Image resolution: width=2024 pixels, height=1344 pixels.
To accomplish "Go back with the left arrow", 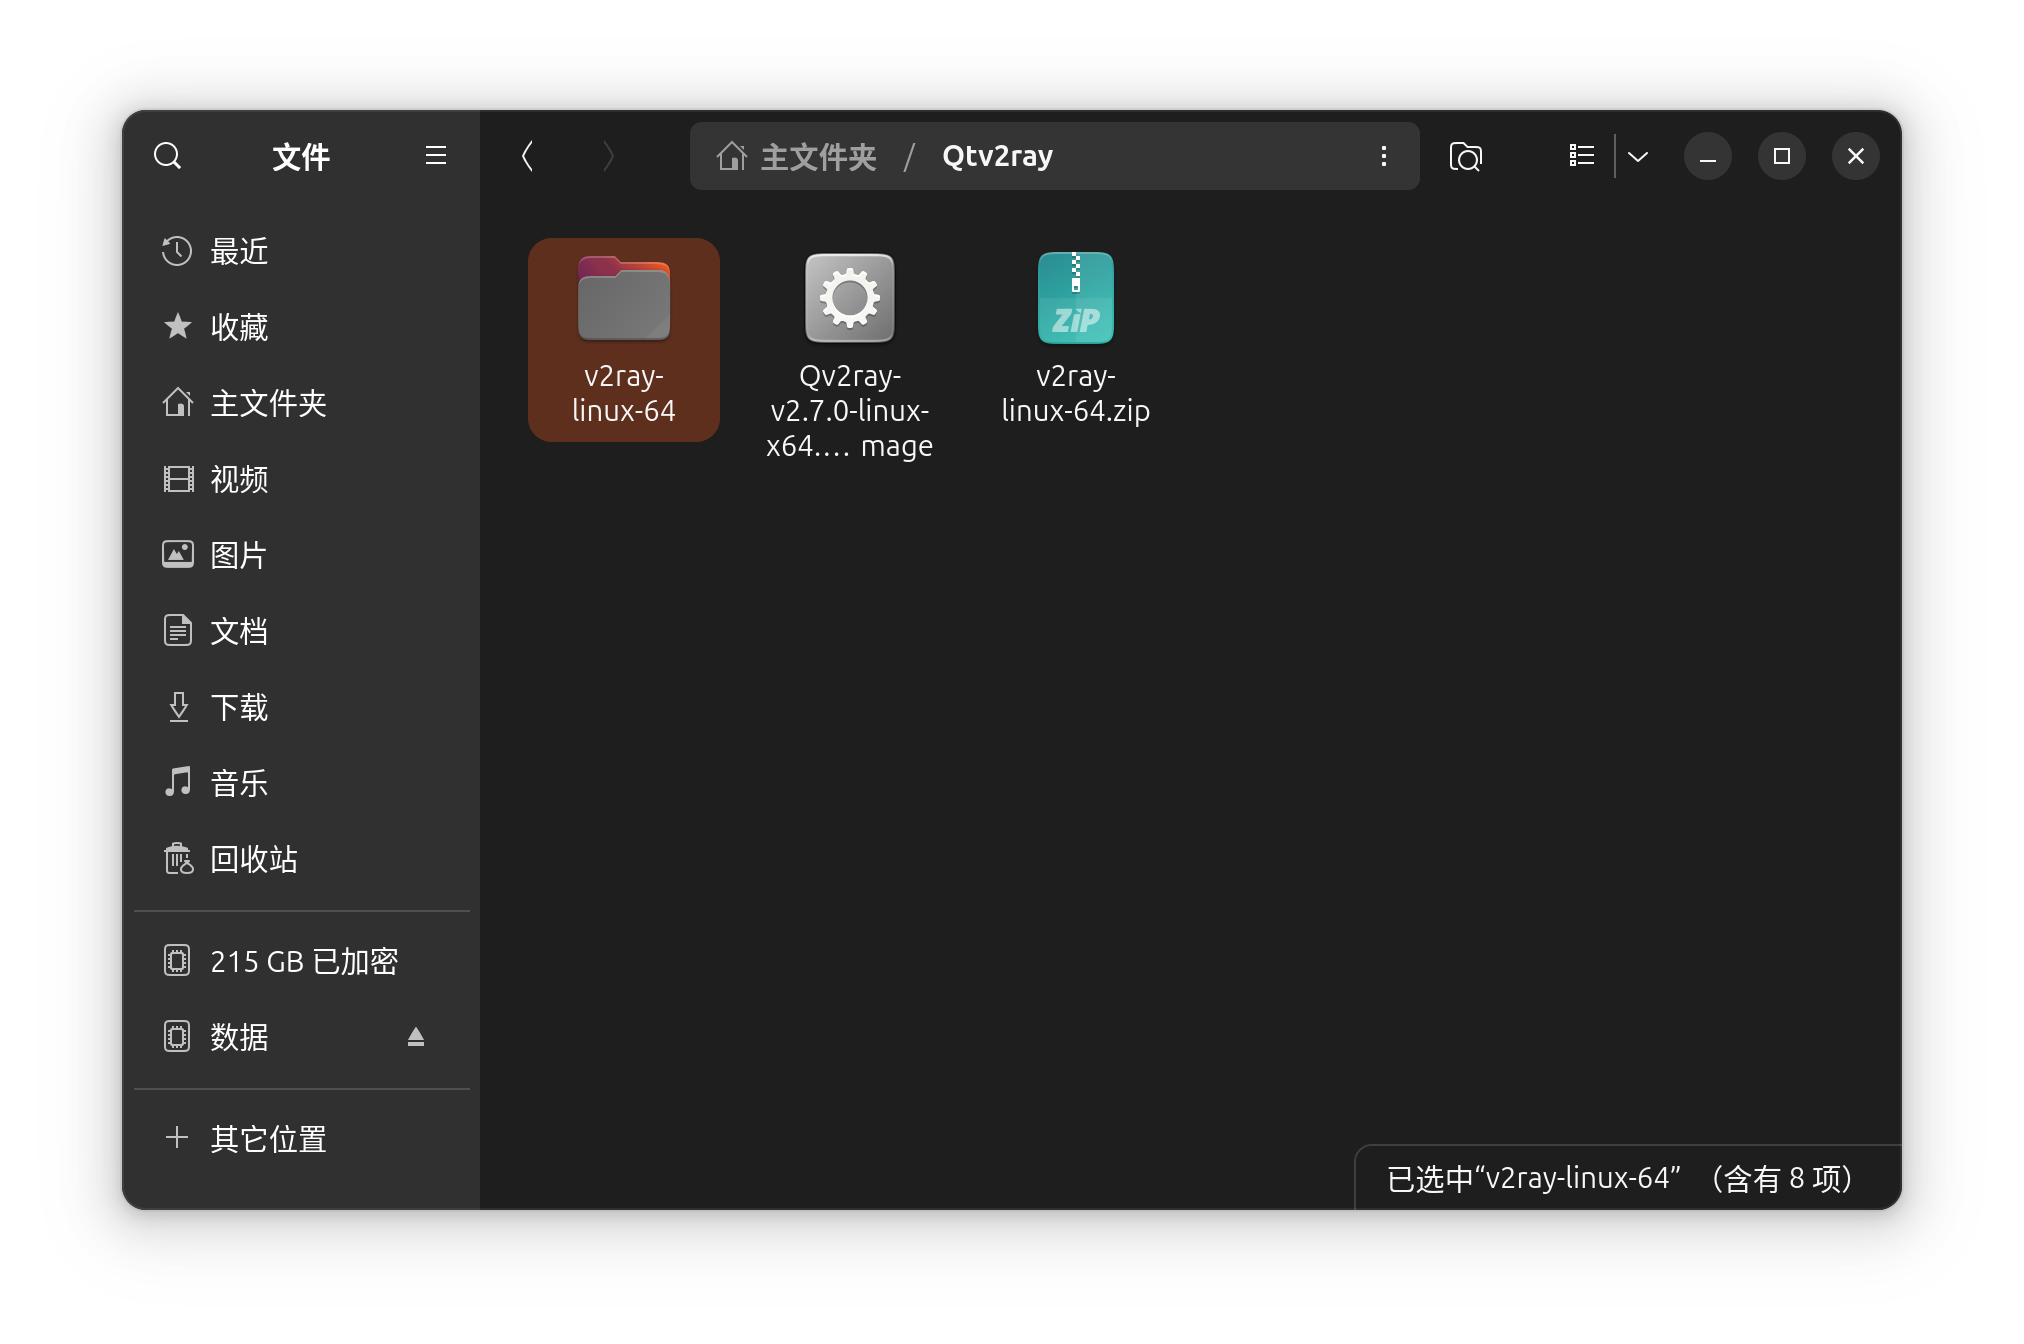I will 527,156.
